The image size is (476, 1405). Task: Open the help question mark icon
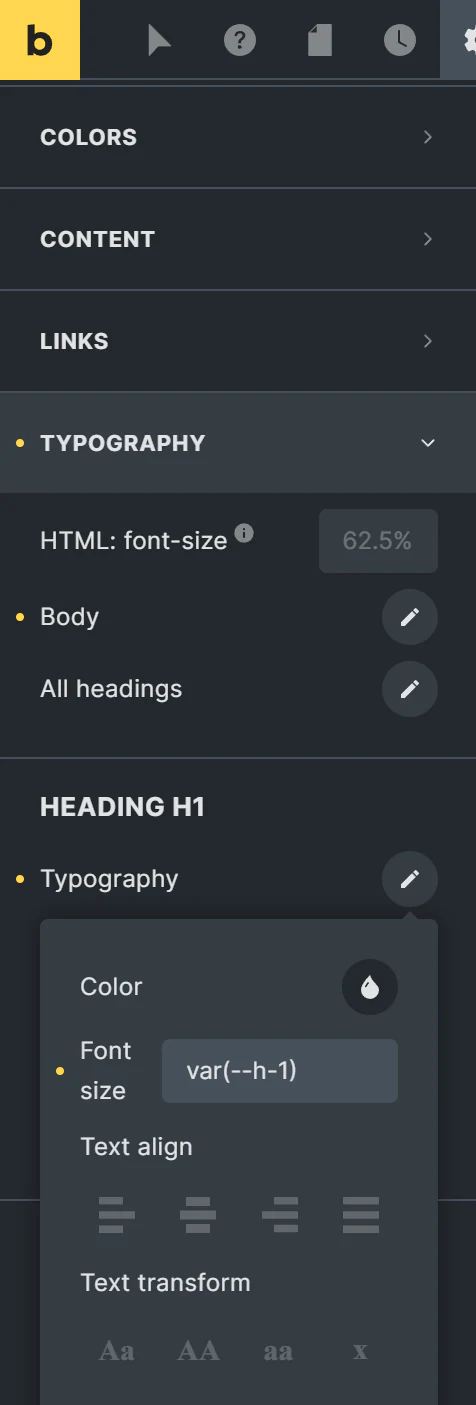(240, 40)
